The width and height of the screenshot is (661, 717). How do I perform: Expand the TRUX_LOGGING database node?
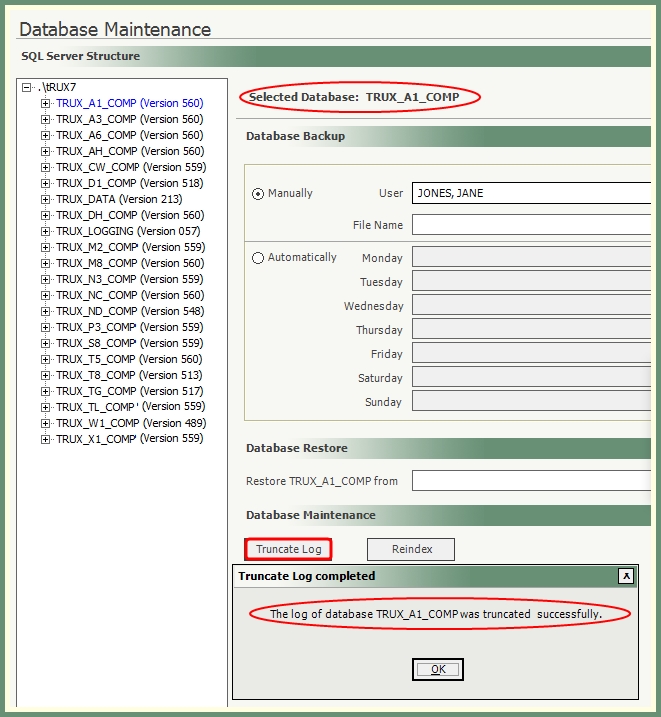coord(45,231)
